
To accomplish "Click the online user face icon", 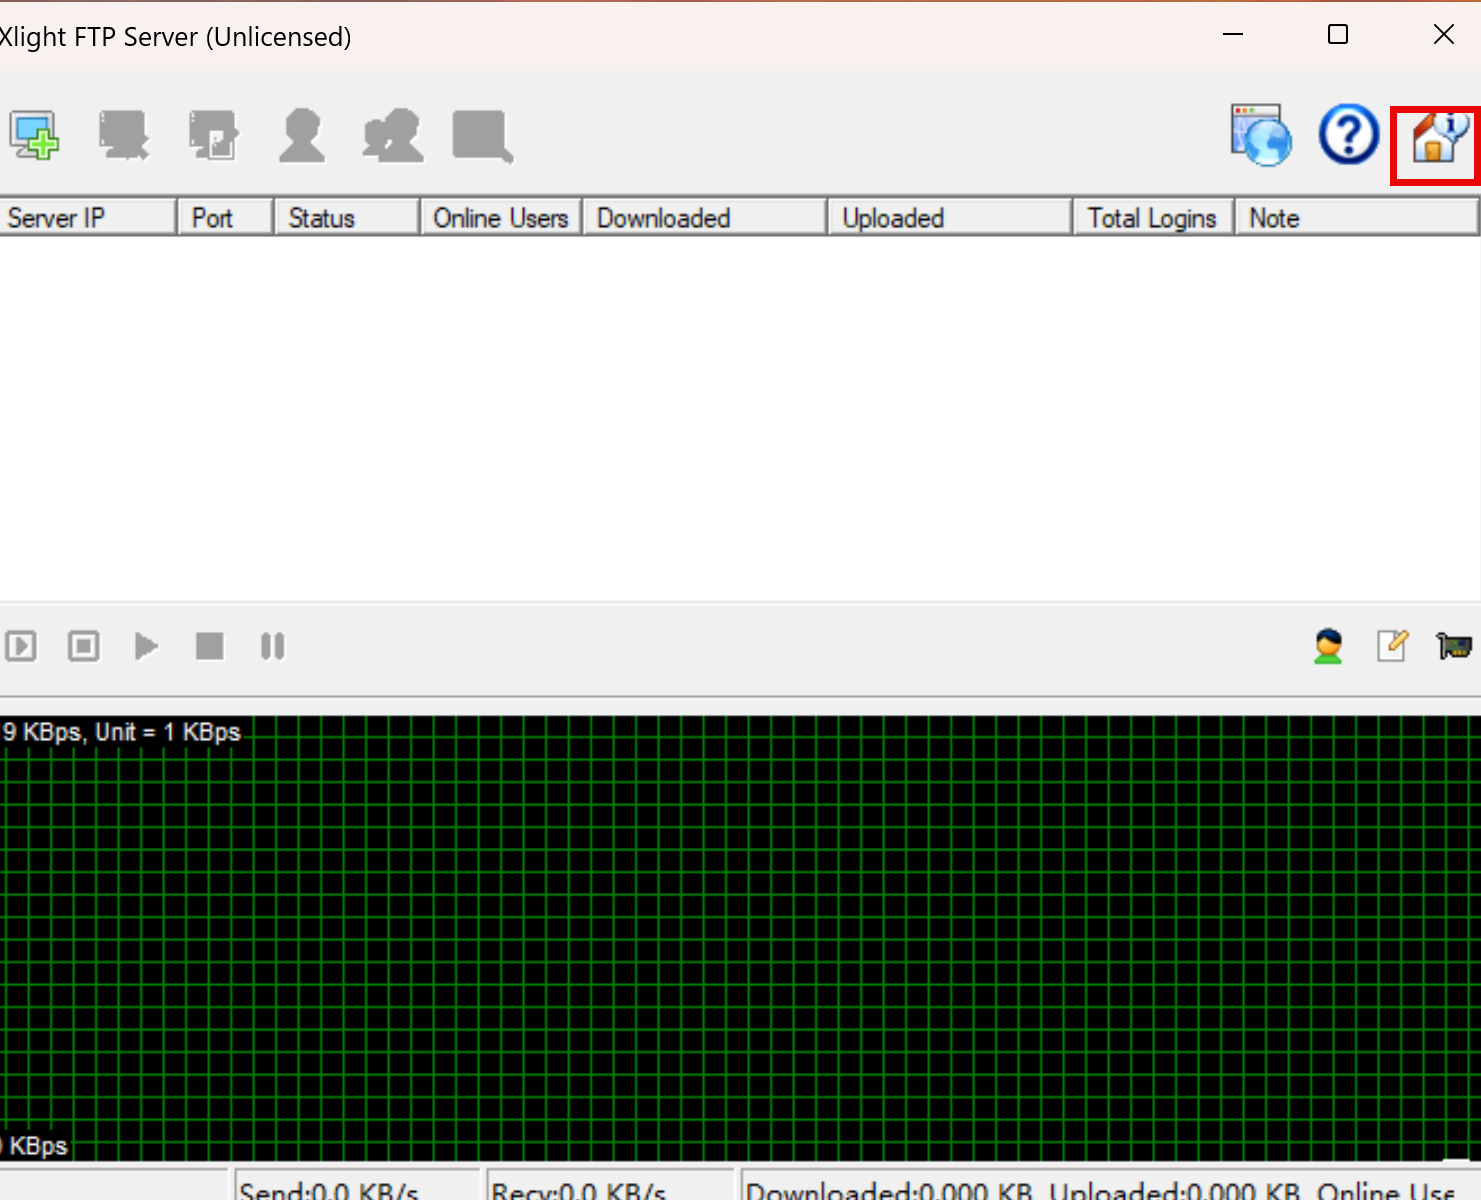I will coord(1328,646).
